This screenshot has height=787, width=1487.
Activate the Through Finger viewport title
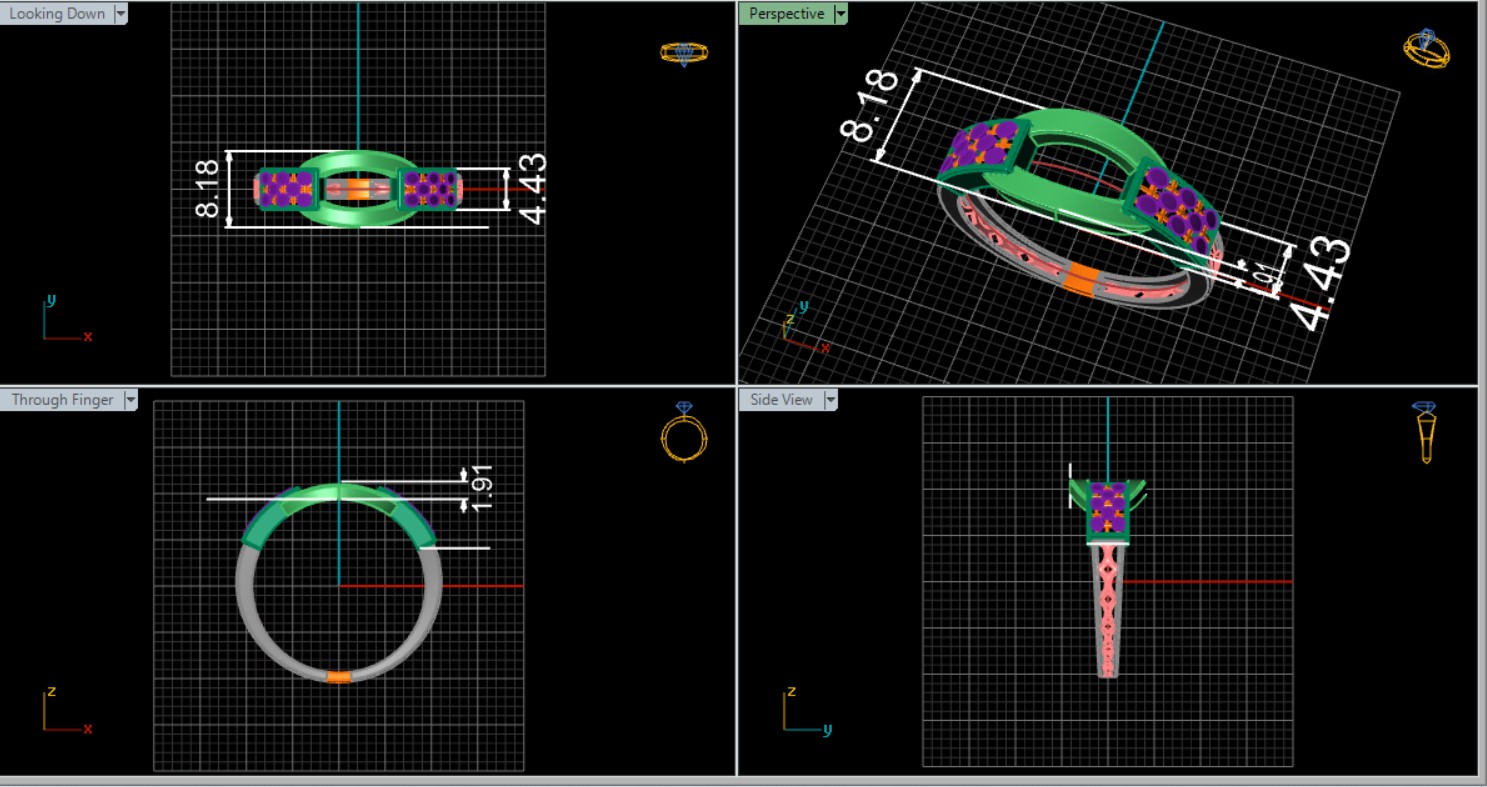tap(62, 400)
